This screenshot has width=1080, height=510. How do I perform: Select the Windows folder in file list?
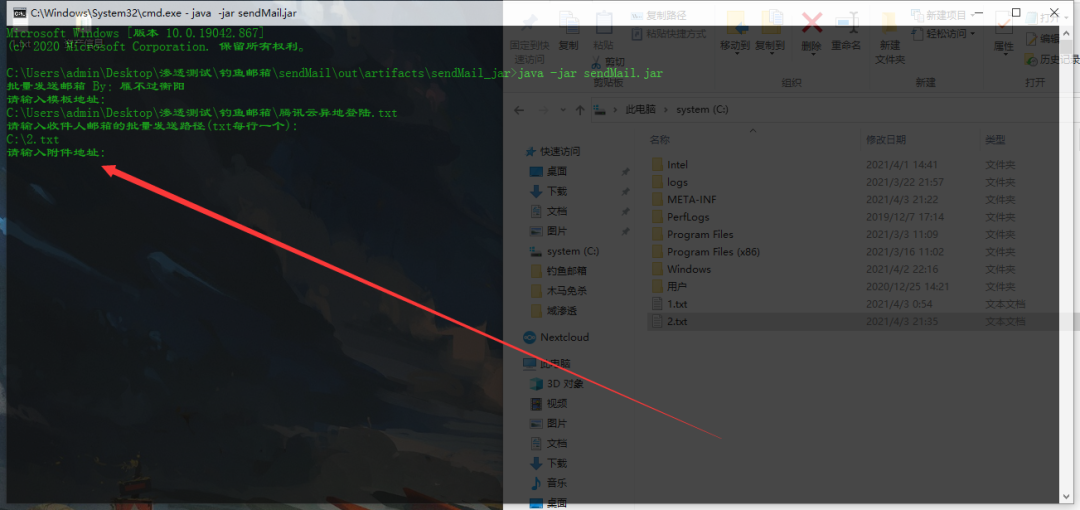point(681,269)
